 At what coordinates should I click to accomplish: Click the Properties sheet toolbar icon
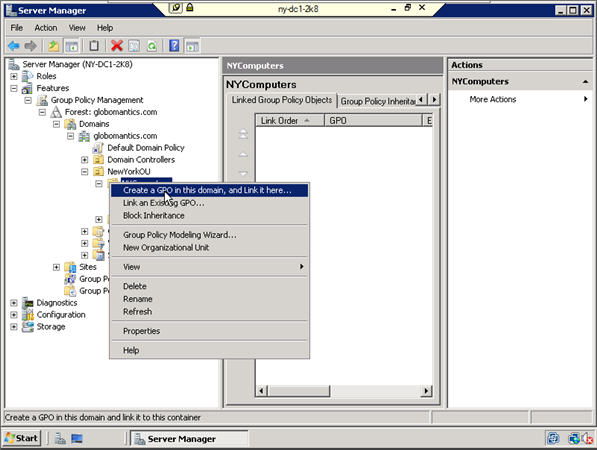coord(134,46)
